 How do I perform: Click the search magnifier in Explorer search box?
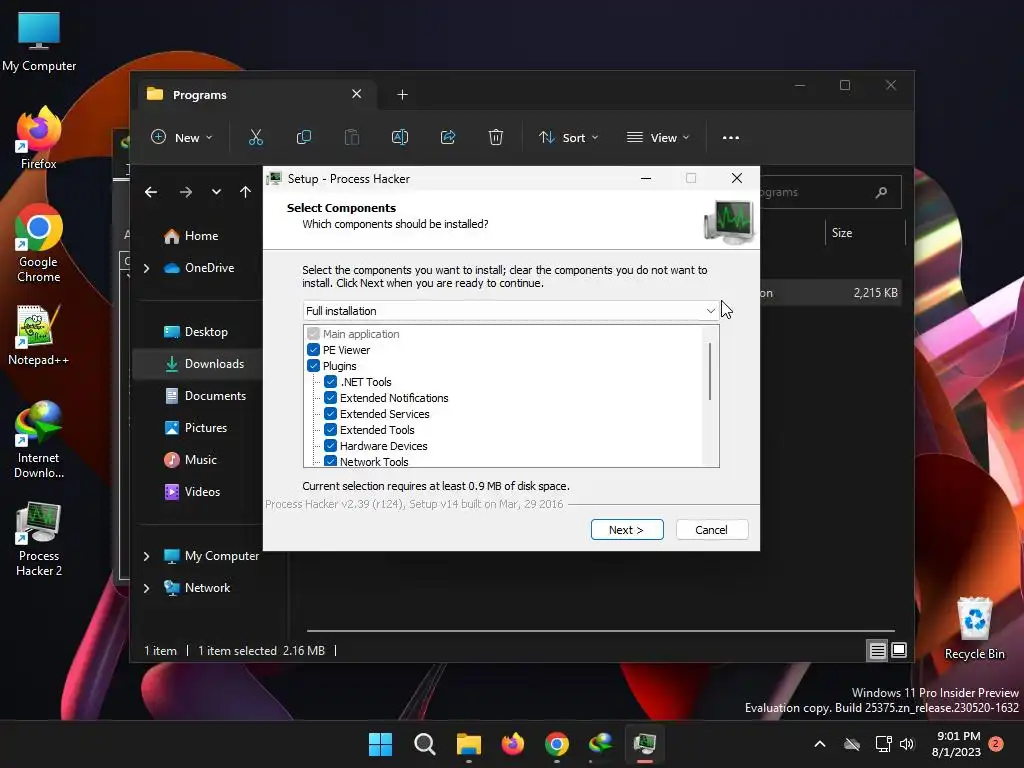point(881,192)
